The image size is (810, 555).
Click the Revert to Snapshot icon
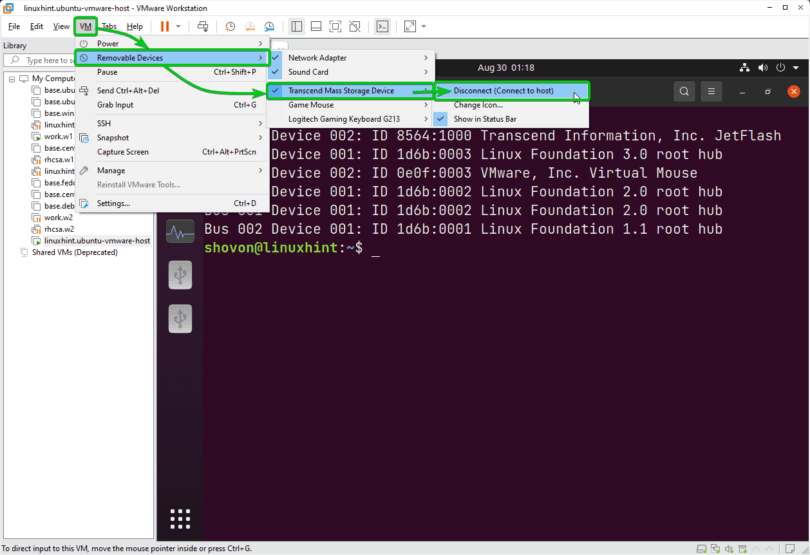(250, 26)
